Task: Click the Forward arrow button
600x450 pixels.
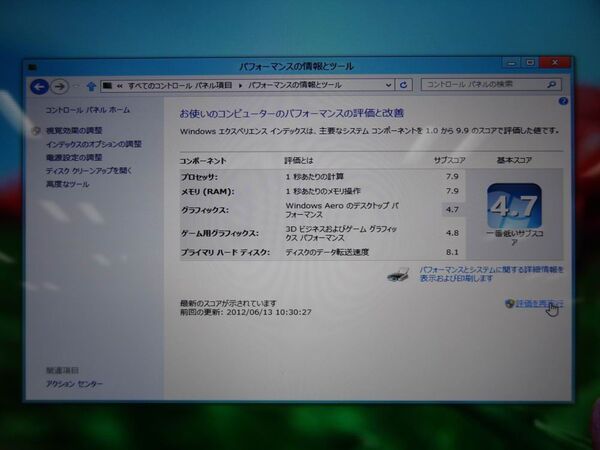Action: [59, 86]
